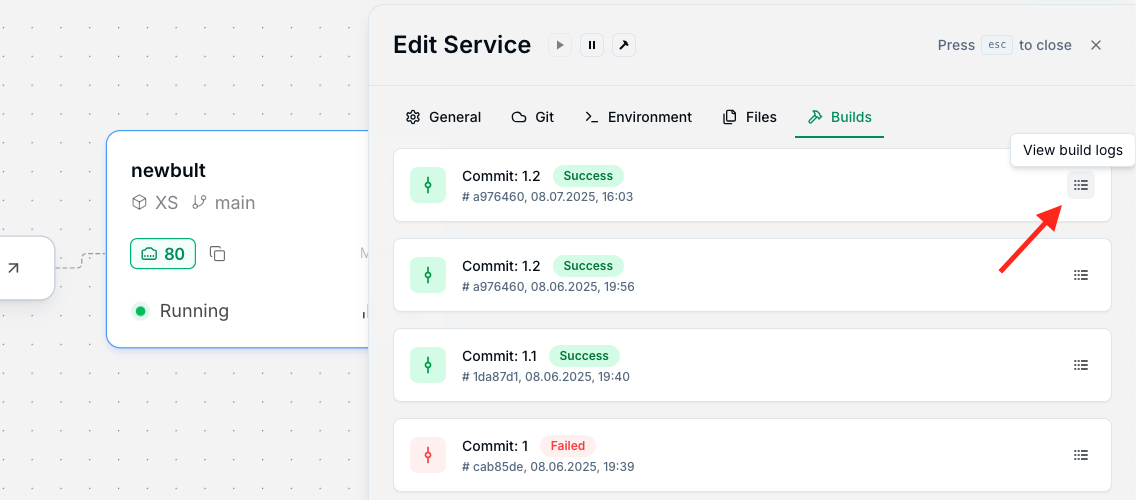Open the Git tab
This screenshot has width=1136, height=500.
532,117
